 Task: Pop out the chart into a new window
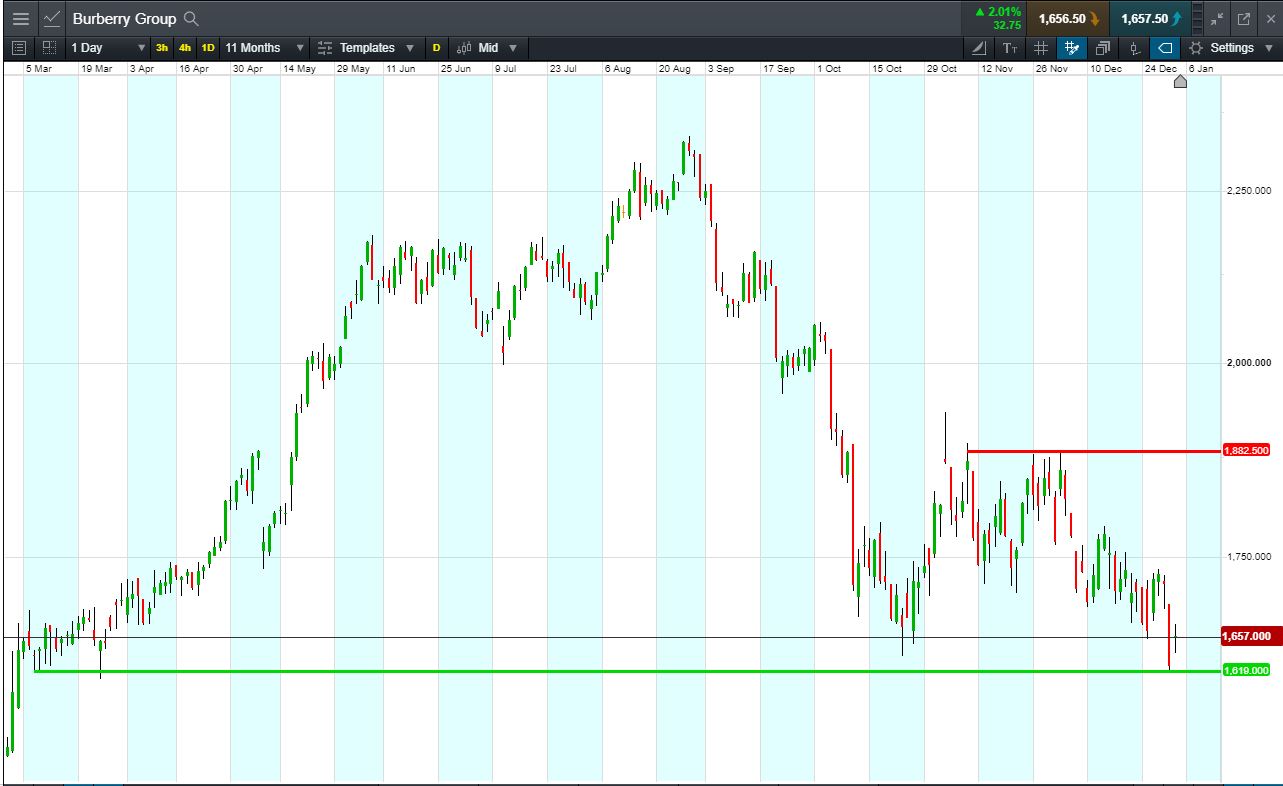1244,19
